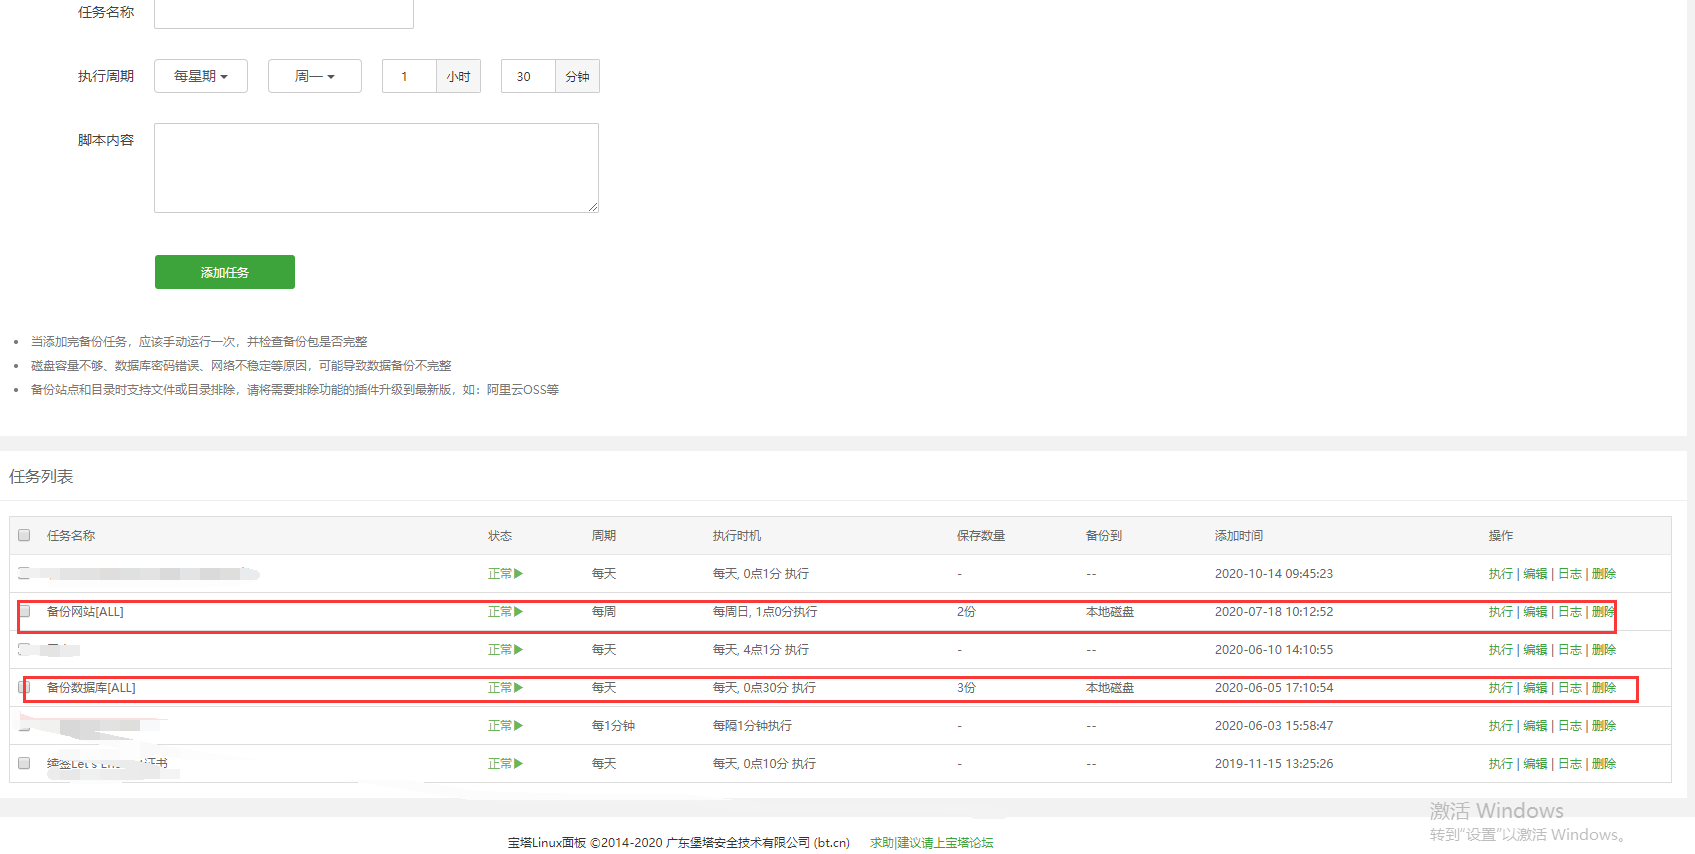This screenshot has width=1695, height=854.
Task: Click 编辑 for task added 2019-11-15
Action: 1535,764
